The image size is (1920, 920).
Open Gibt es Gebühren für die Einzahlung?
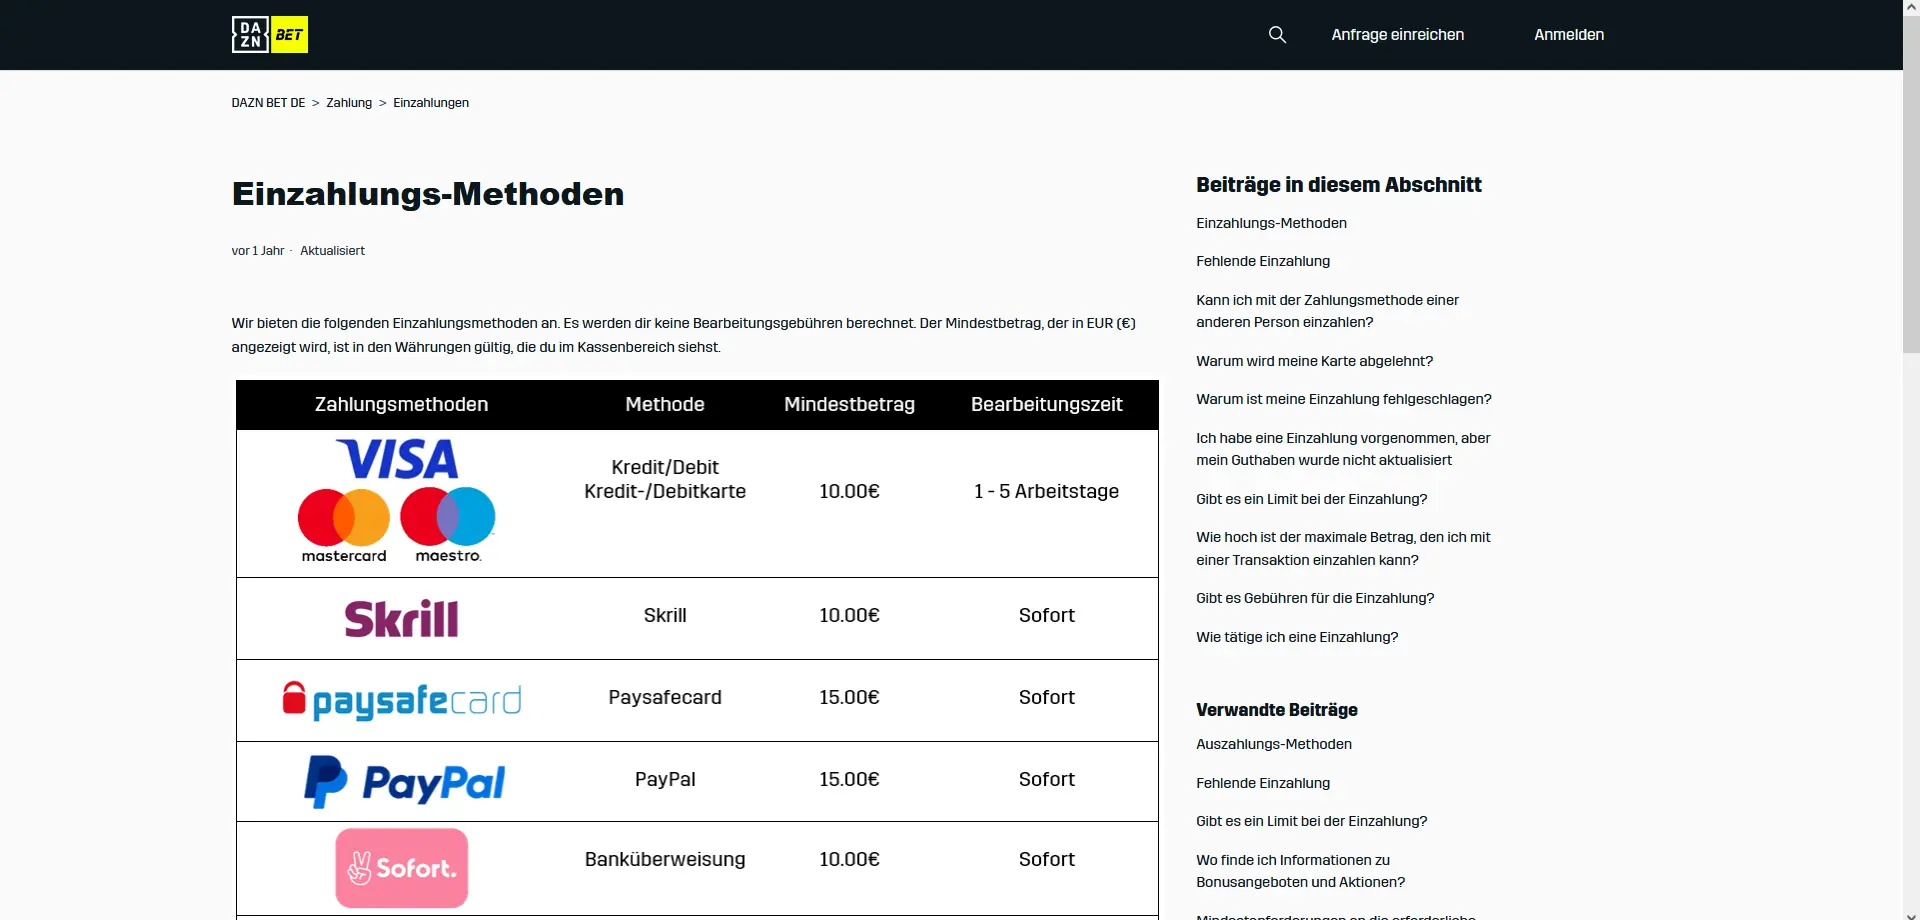click(1315, 598)
